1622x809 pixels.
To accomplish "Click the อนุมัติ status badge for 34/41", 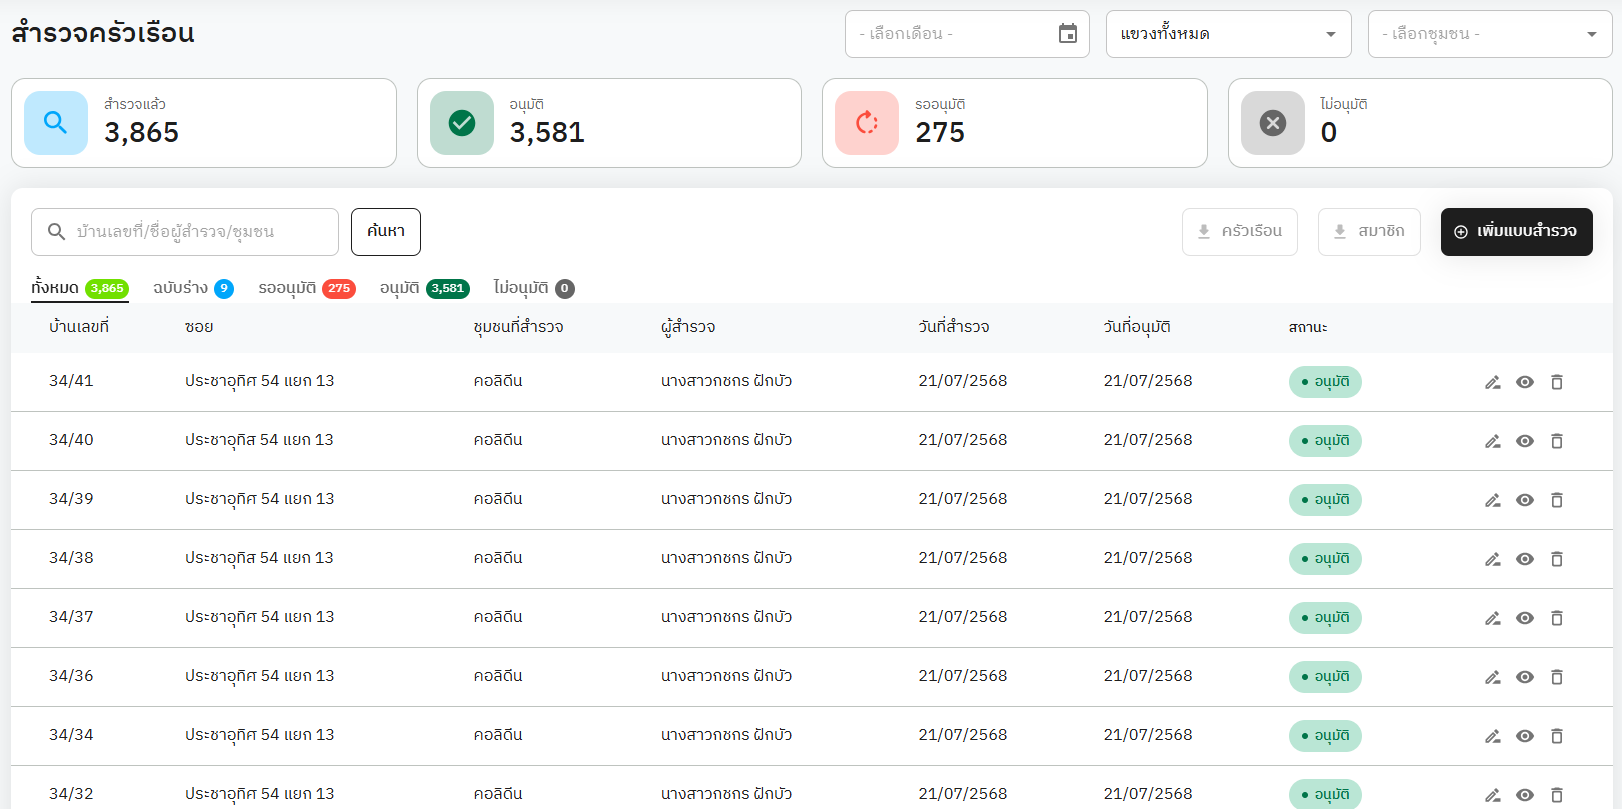I will 1325,382.
